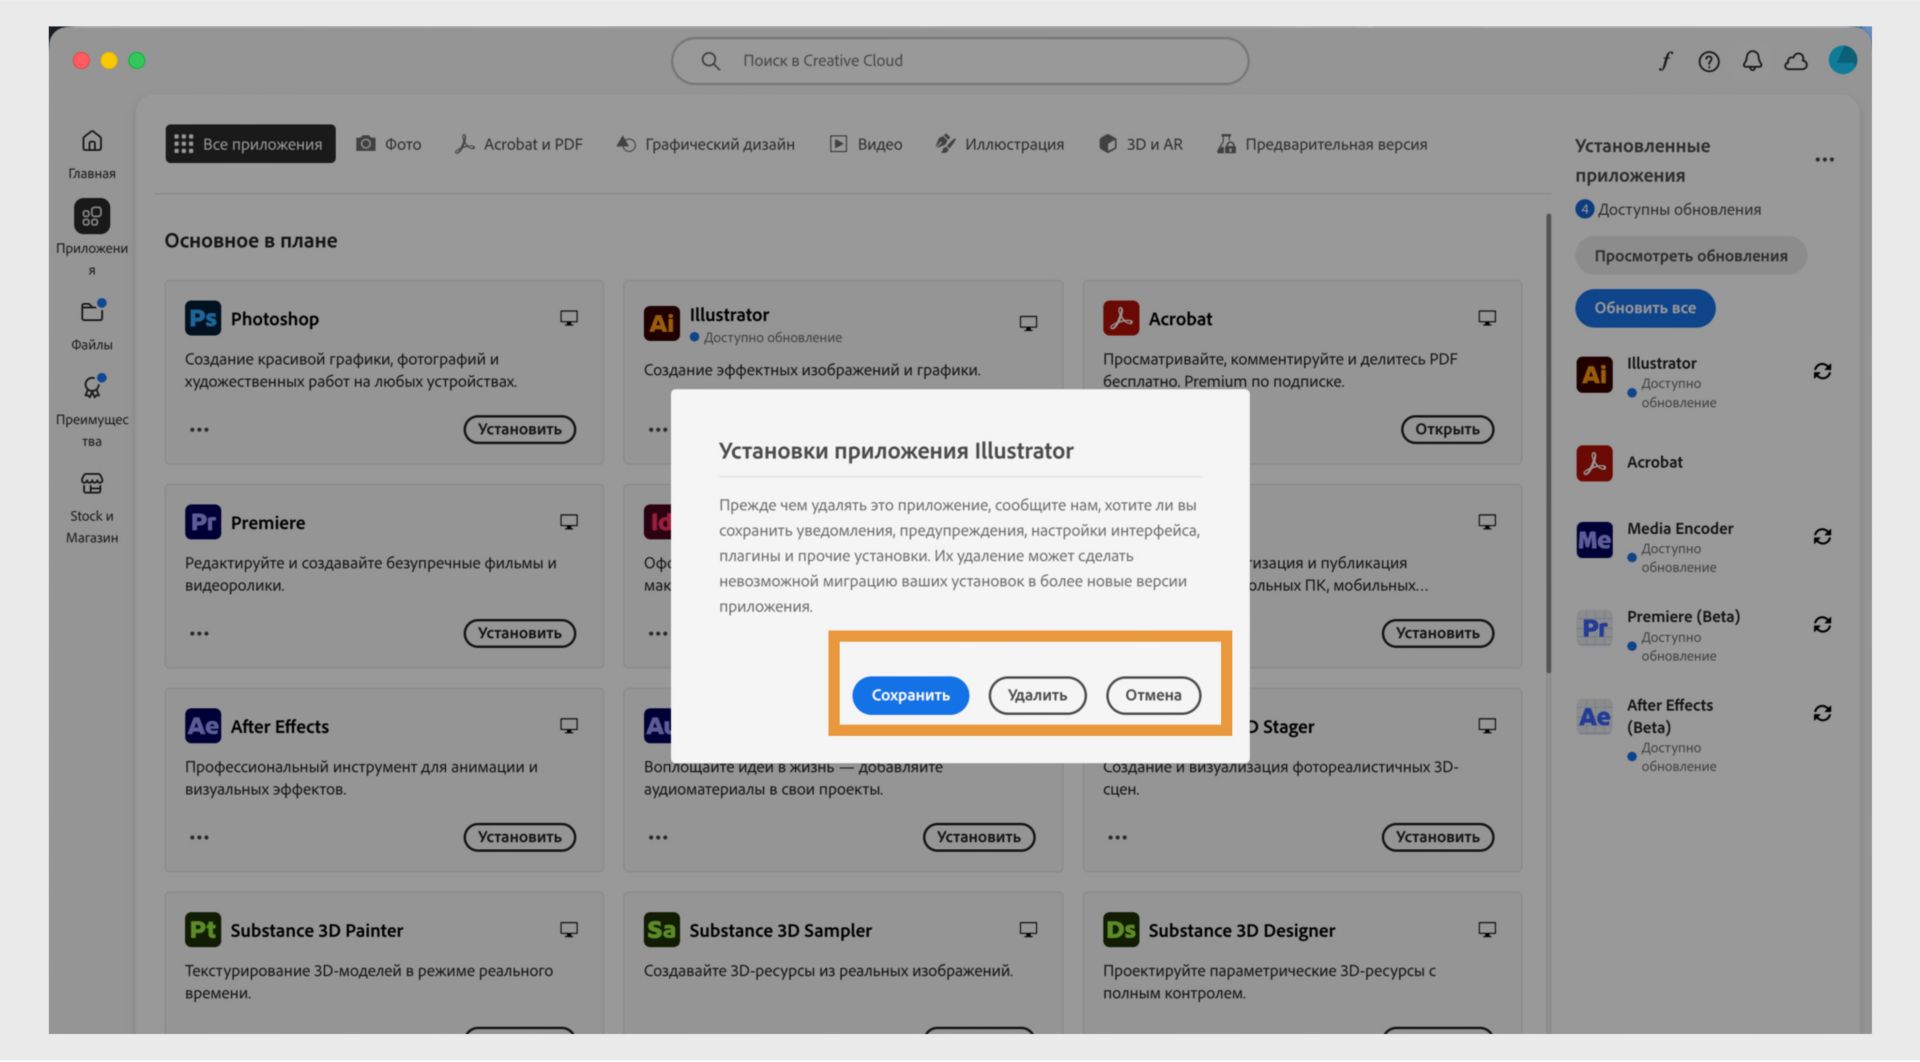Open the account profile avatar

1843,60
